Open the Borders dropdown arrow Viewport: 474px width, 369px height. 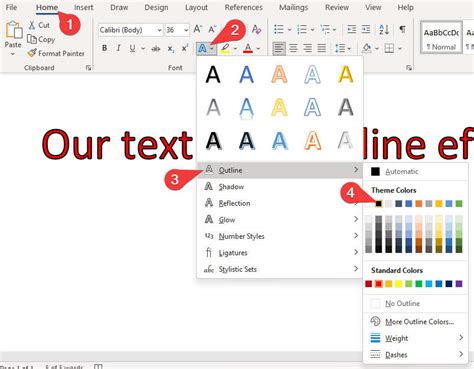tap(400, 49)
